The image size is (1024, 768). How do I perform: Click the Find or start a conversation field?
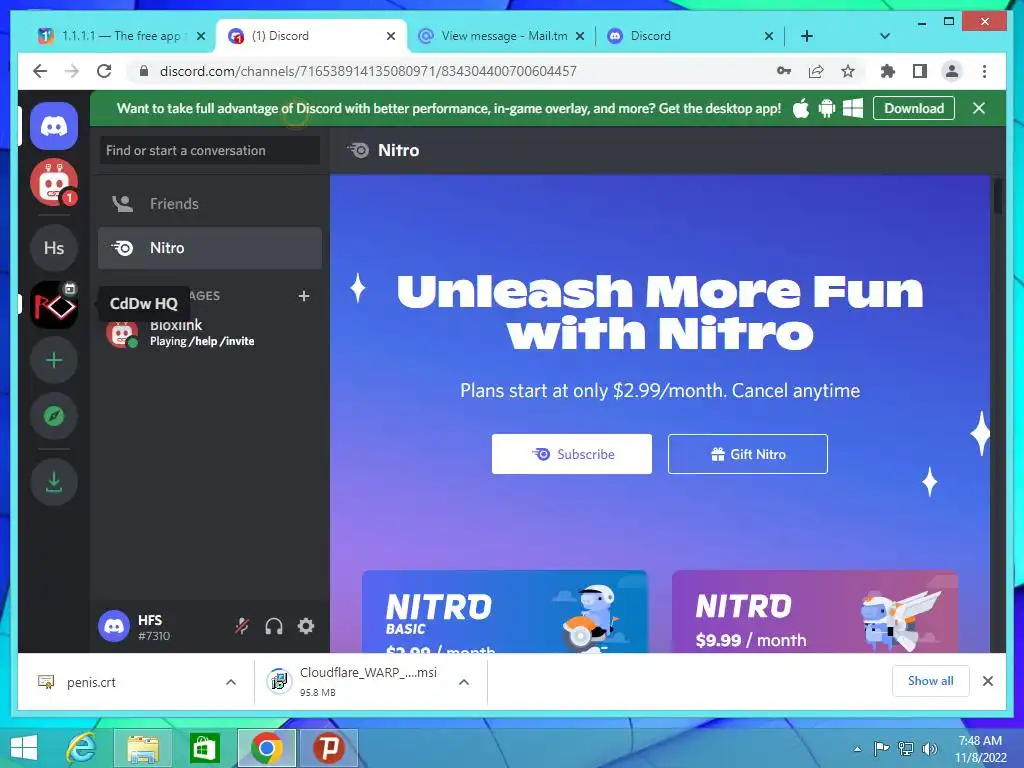pyautogui.click(x=210, y=150)
